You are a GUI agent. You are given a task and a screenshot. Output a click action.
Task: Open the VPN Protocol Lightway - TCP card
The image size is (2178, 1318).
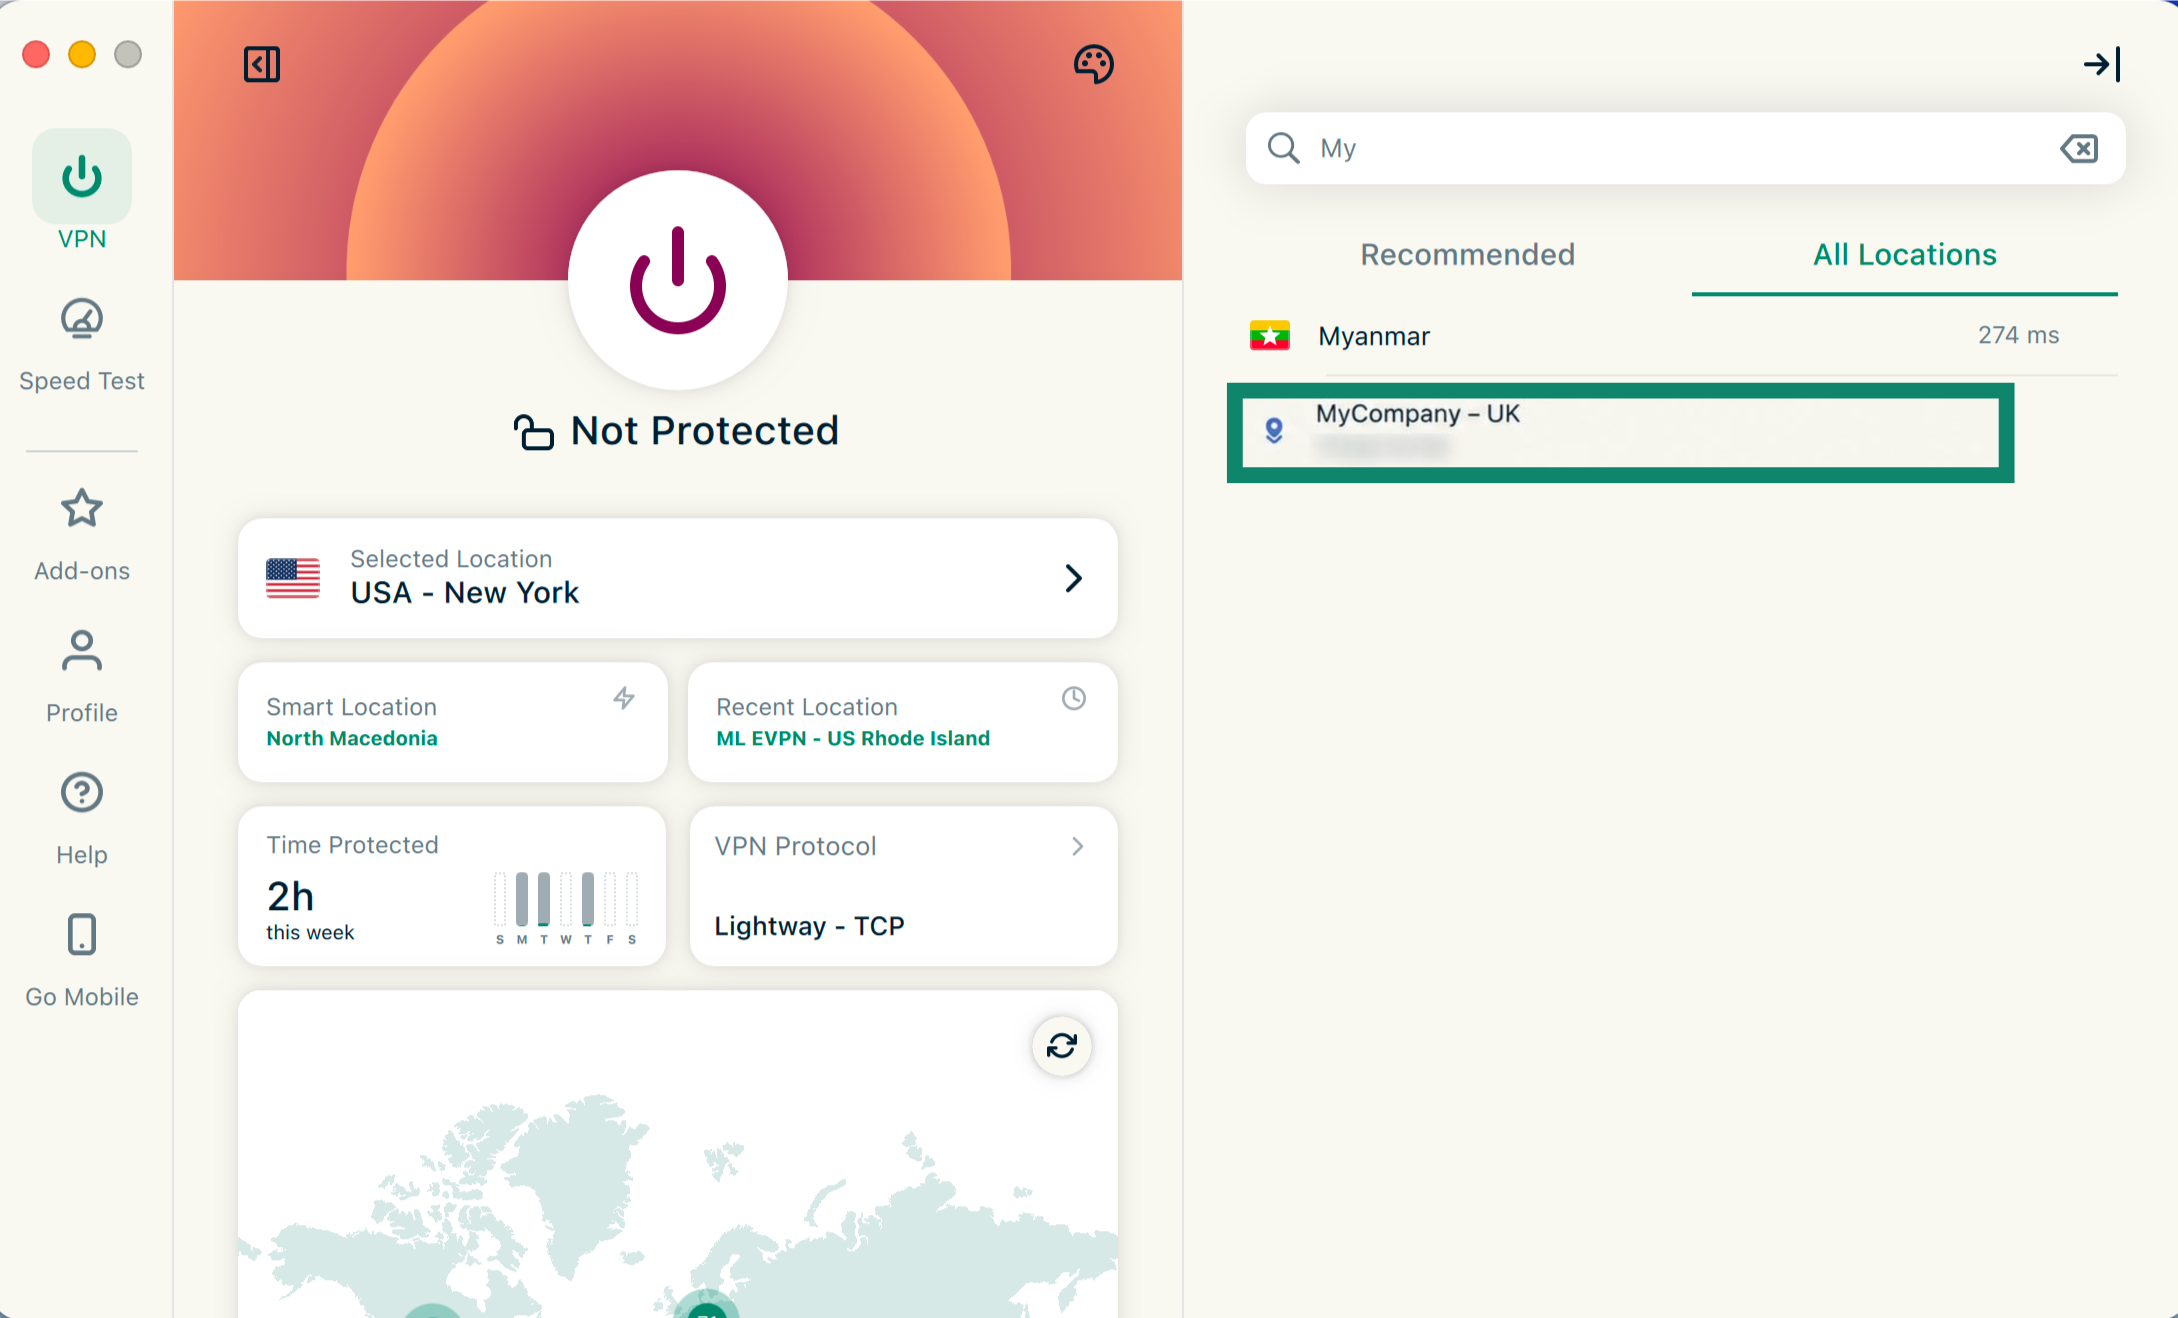coord(903,886)
